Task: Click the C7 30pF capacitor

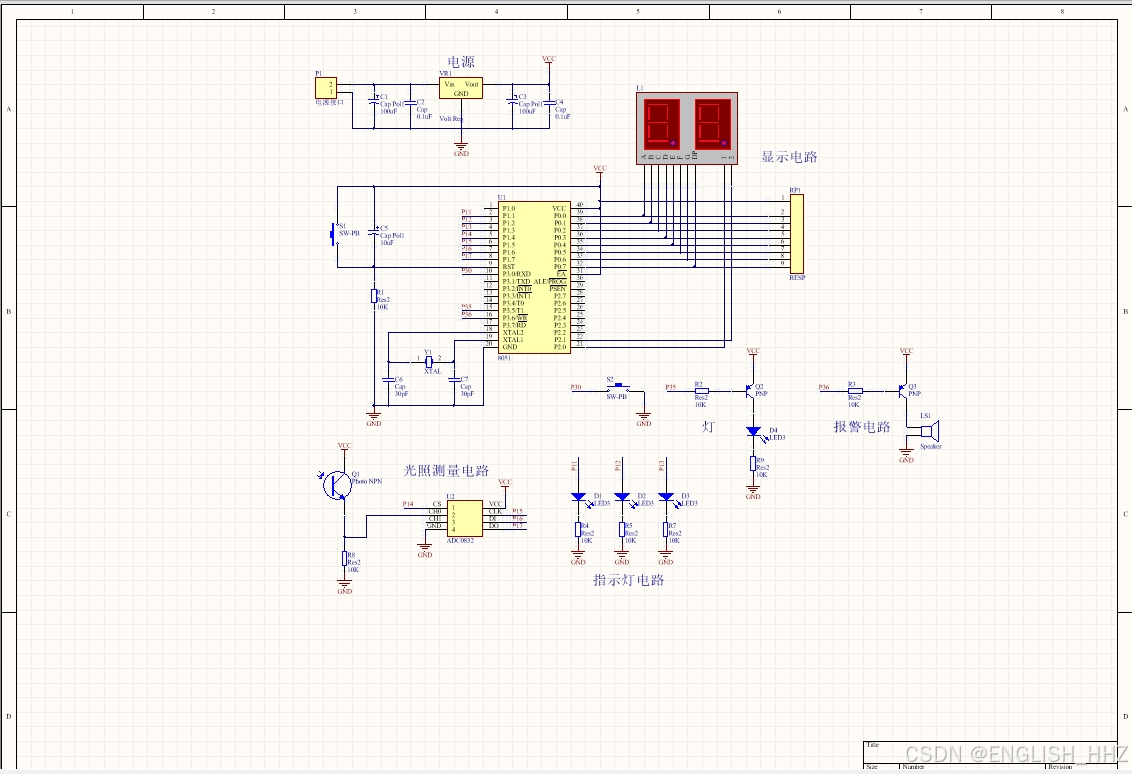Action: point(454,380)
